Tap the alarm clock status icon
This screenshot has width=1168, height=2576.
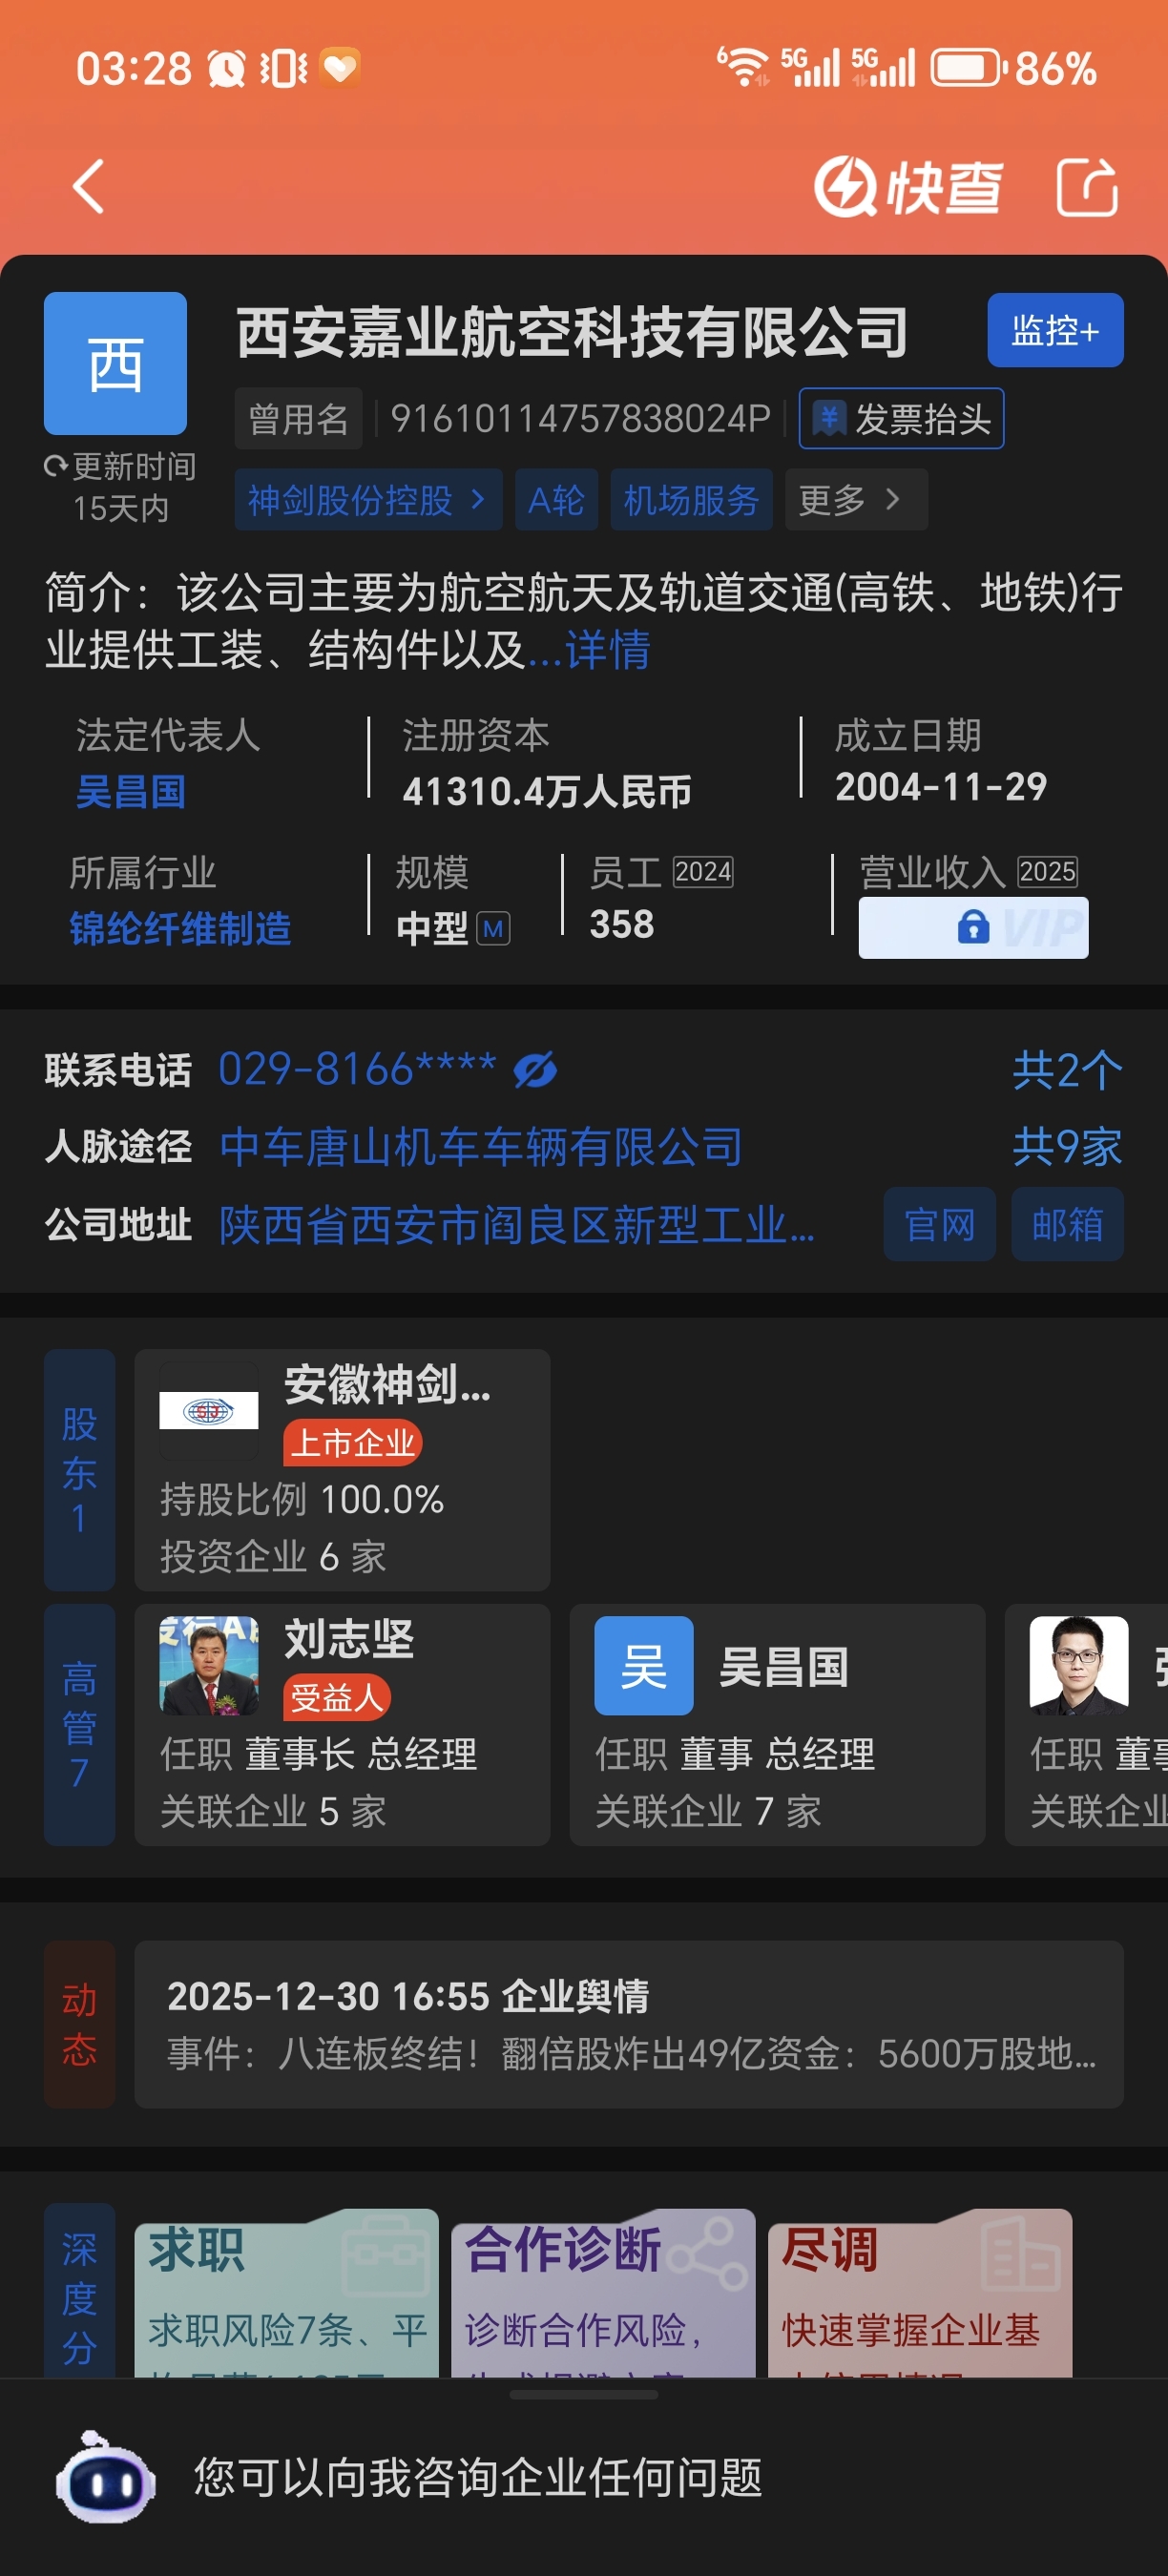(227, 68)
